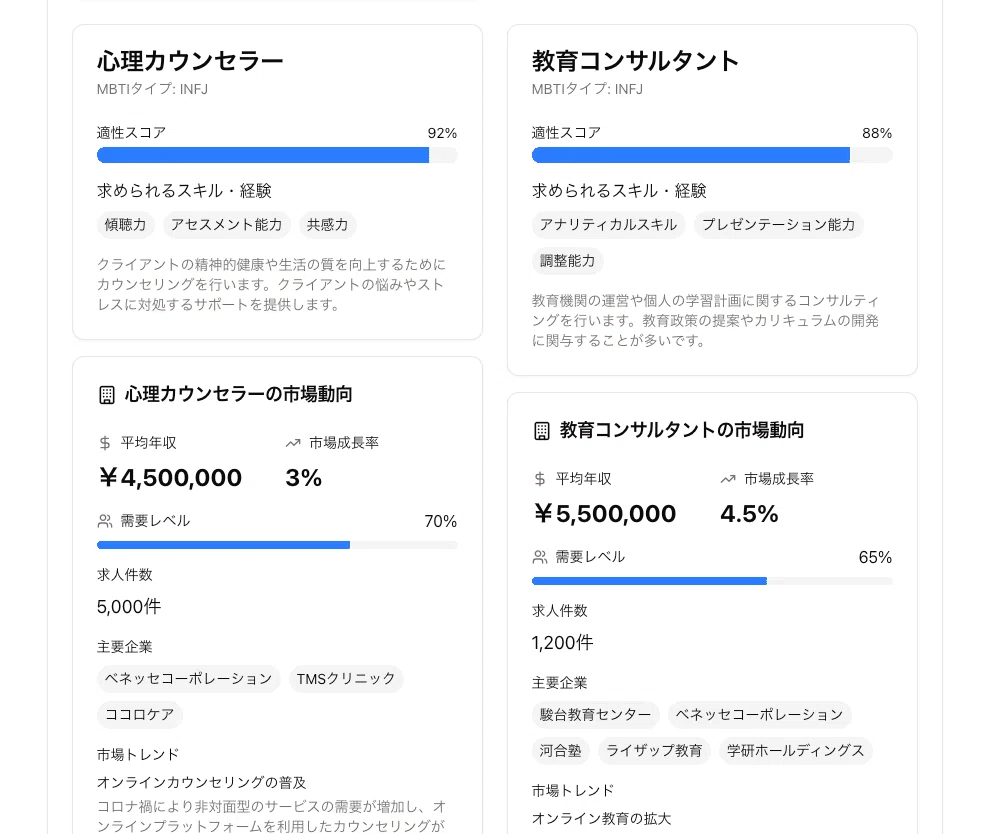Click the dollar icon in the 教育コンサルタント market card

(x=540, y=479)
